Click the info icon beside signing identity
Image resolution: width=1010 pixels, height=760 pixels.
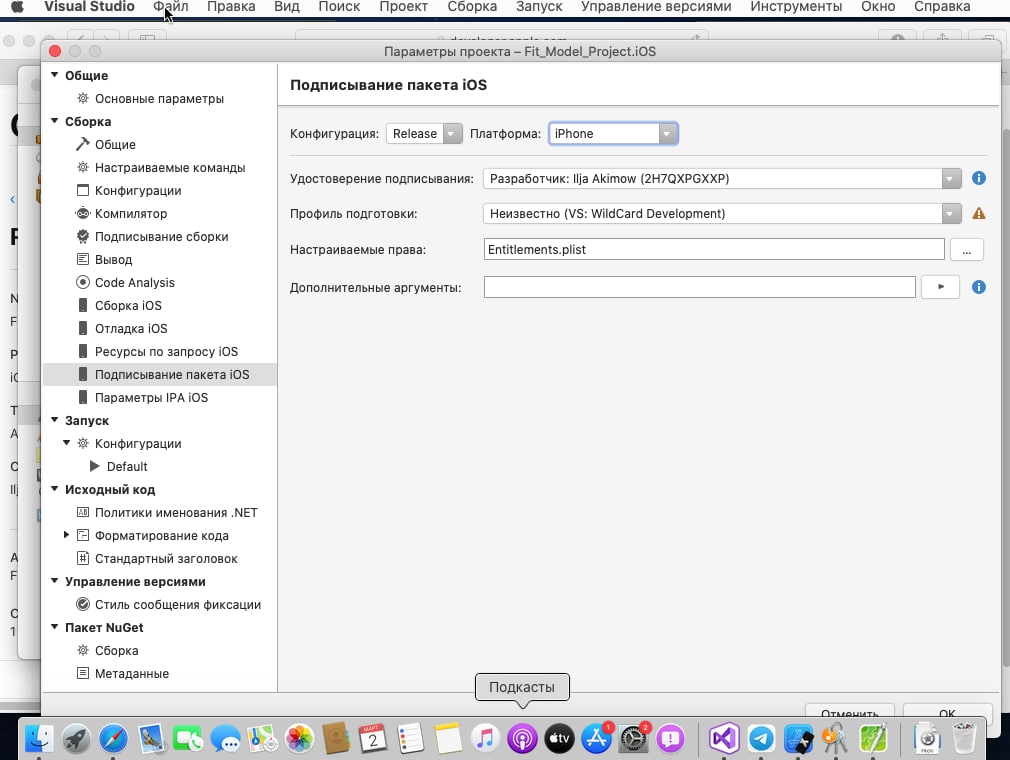[978, 178]
